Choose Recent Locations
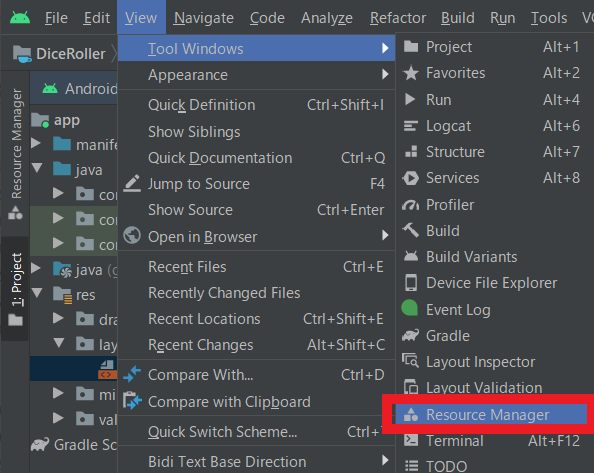This screenshot has height=473, width=594. tap(256, 319)
